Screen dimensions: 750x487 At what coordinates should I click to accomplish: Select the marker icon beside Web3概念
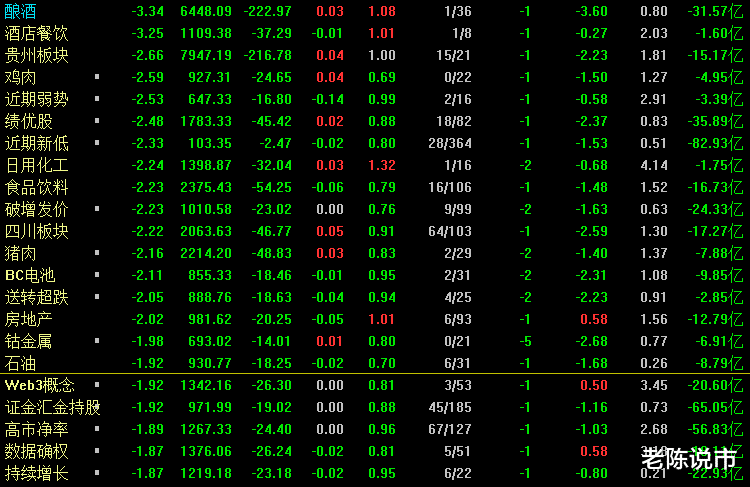pos(97,385)
